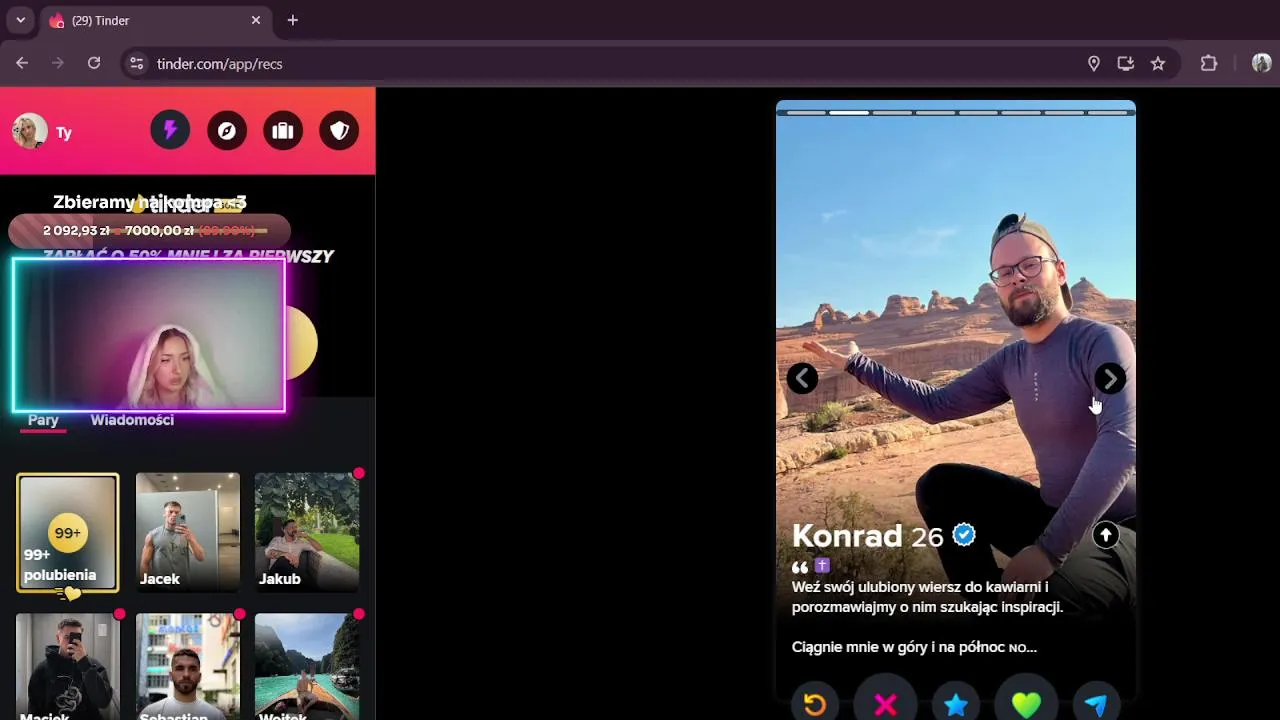
Task: Click the yellow rewind undo button
Action: (x=815, y=704)
